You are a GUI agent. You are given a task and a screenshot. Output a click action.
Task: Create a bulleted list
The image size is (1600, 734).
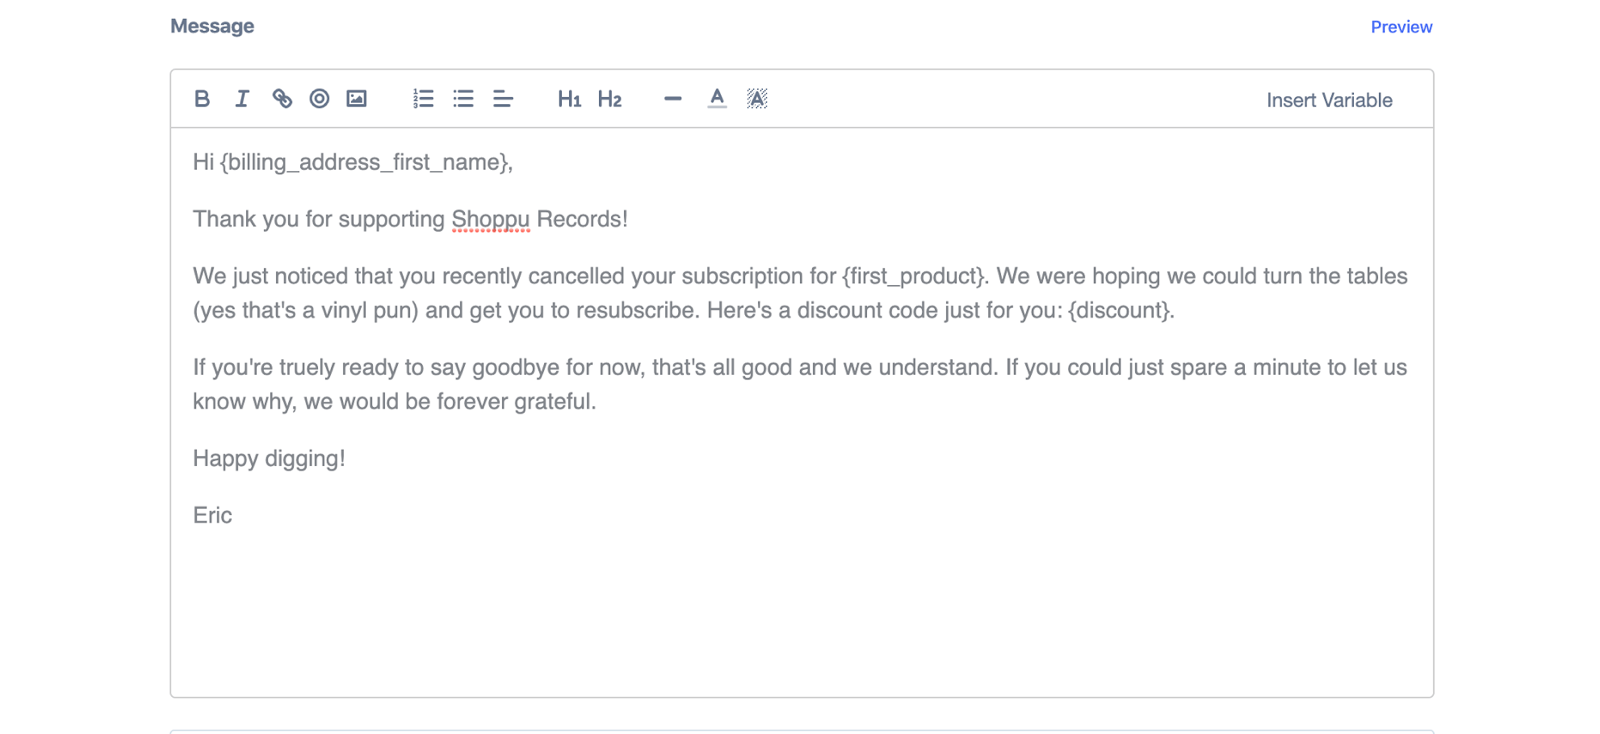tap(463, 99)
